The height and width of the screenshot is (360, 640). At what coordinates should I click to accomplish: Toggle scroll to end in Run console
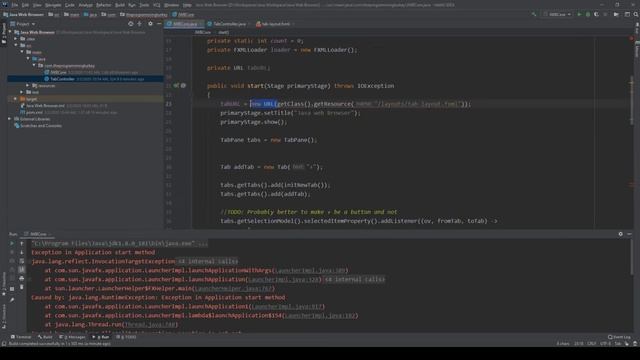tap(22, 270)
